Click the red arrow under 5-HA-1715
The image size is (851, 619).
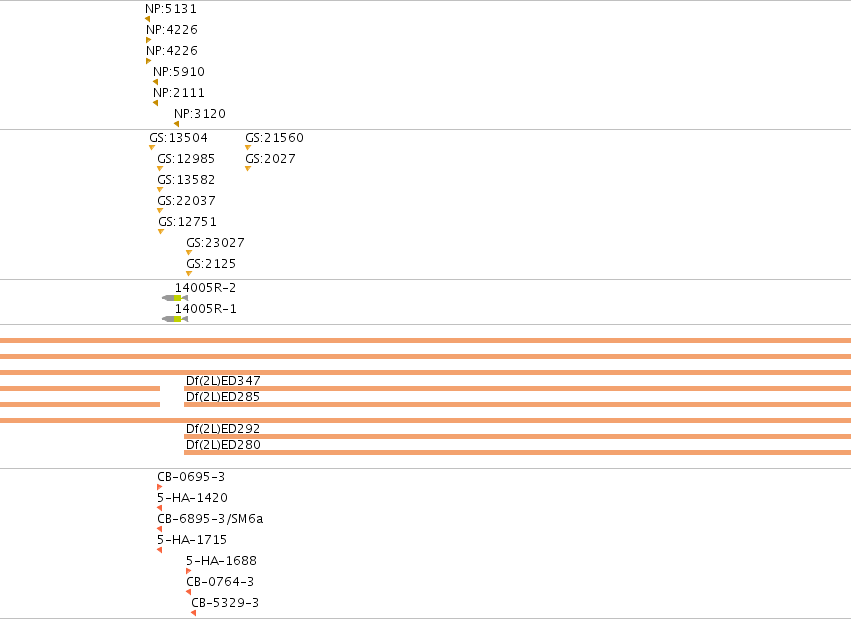click(160, 550)
